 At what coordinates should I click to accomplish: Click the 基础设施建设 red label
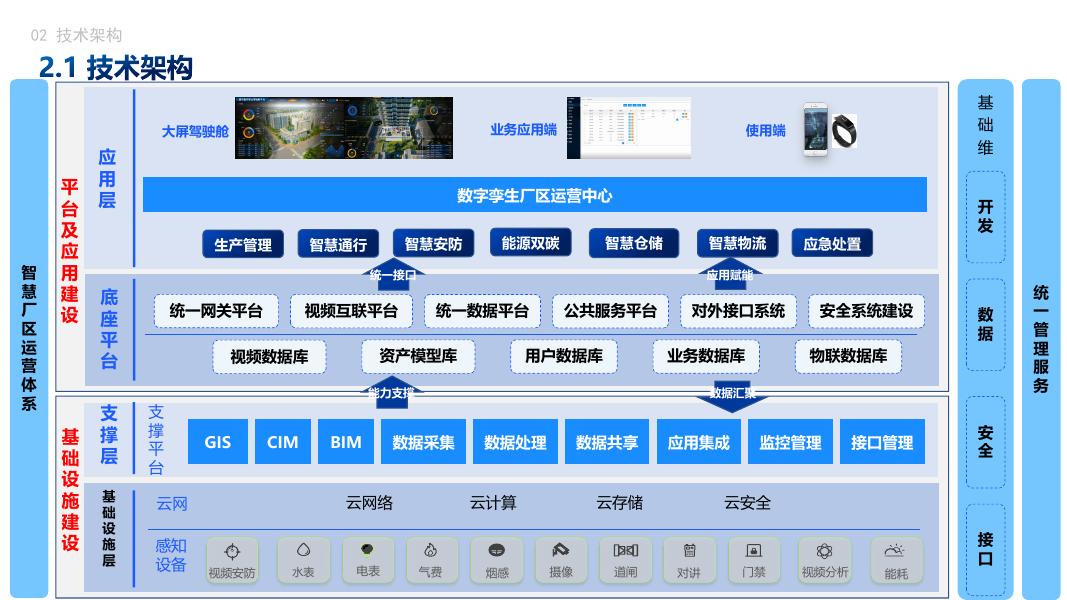(x=70, y=489)
